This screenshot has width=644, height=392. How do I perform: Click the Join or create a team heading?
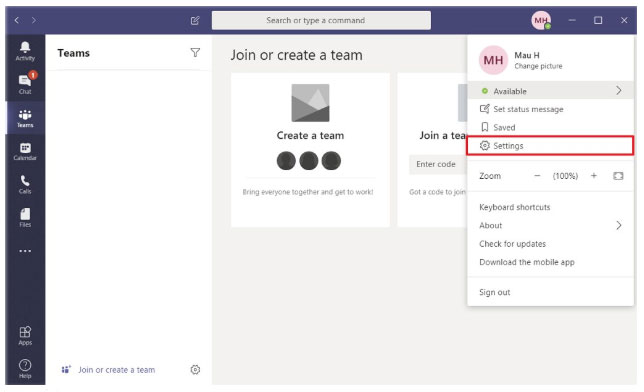(x=296, y=55)
